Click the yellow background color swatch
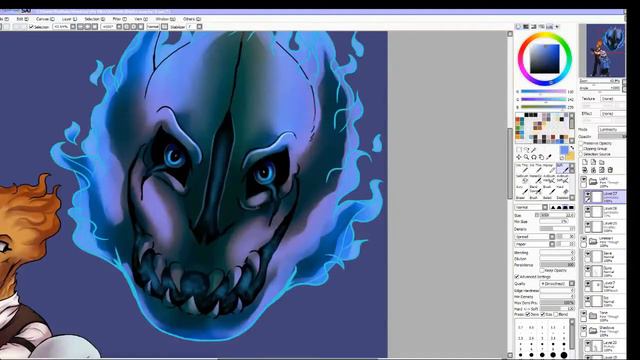This screenshot has height=360, width=640. coord(571,157)
